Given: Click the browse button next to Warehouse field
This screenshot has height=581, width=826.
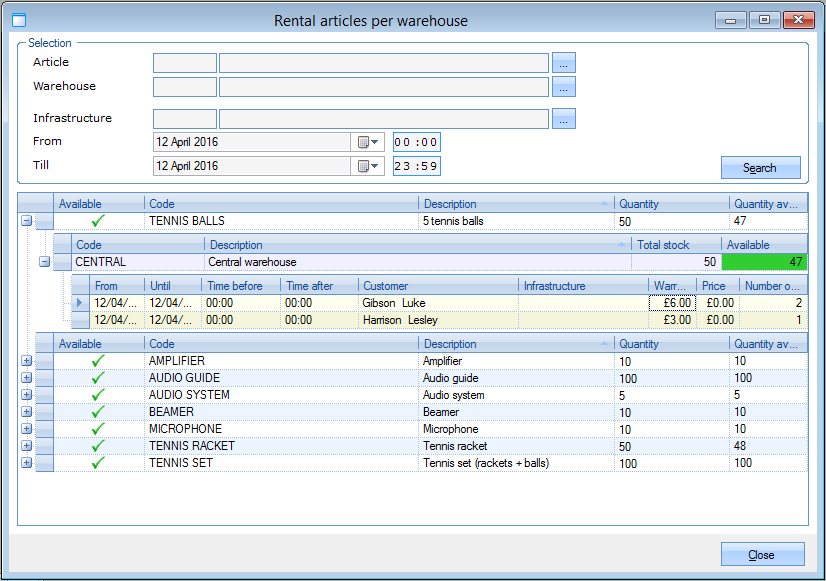Looking at the screenshot, I should [564, 87].
